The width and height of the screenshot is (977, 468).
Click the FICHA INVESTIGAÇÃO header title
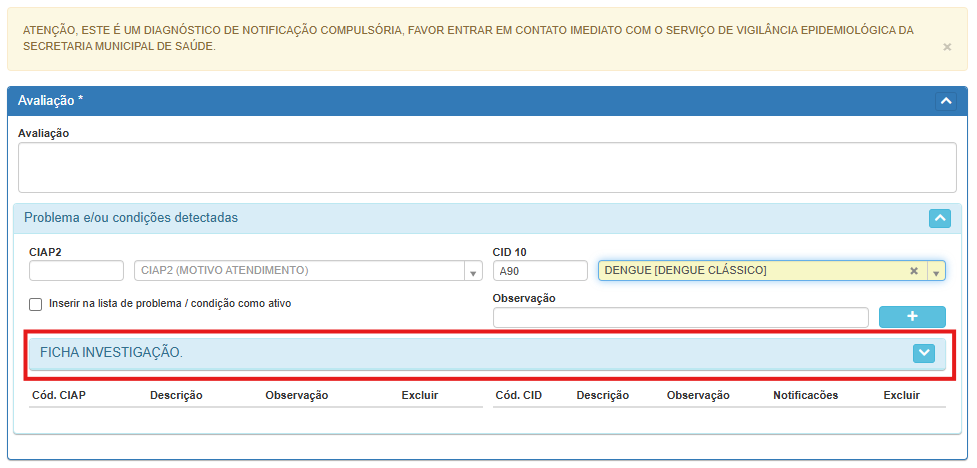click(111, 353)
